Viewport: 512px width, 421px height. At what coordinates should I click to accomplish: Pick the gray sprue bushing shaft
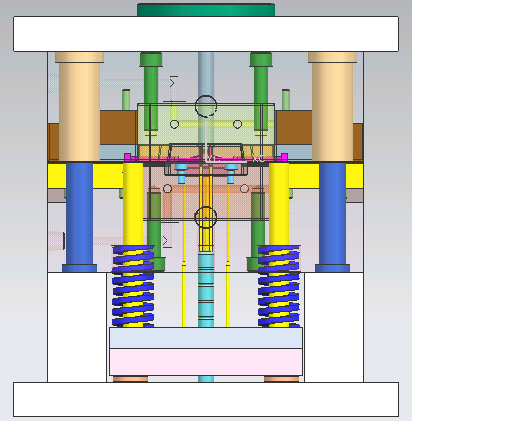pyautogui.click(x=206, y=74)
